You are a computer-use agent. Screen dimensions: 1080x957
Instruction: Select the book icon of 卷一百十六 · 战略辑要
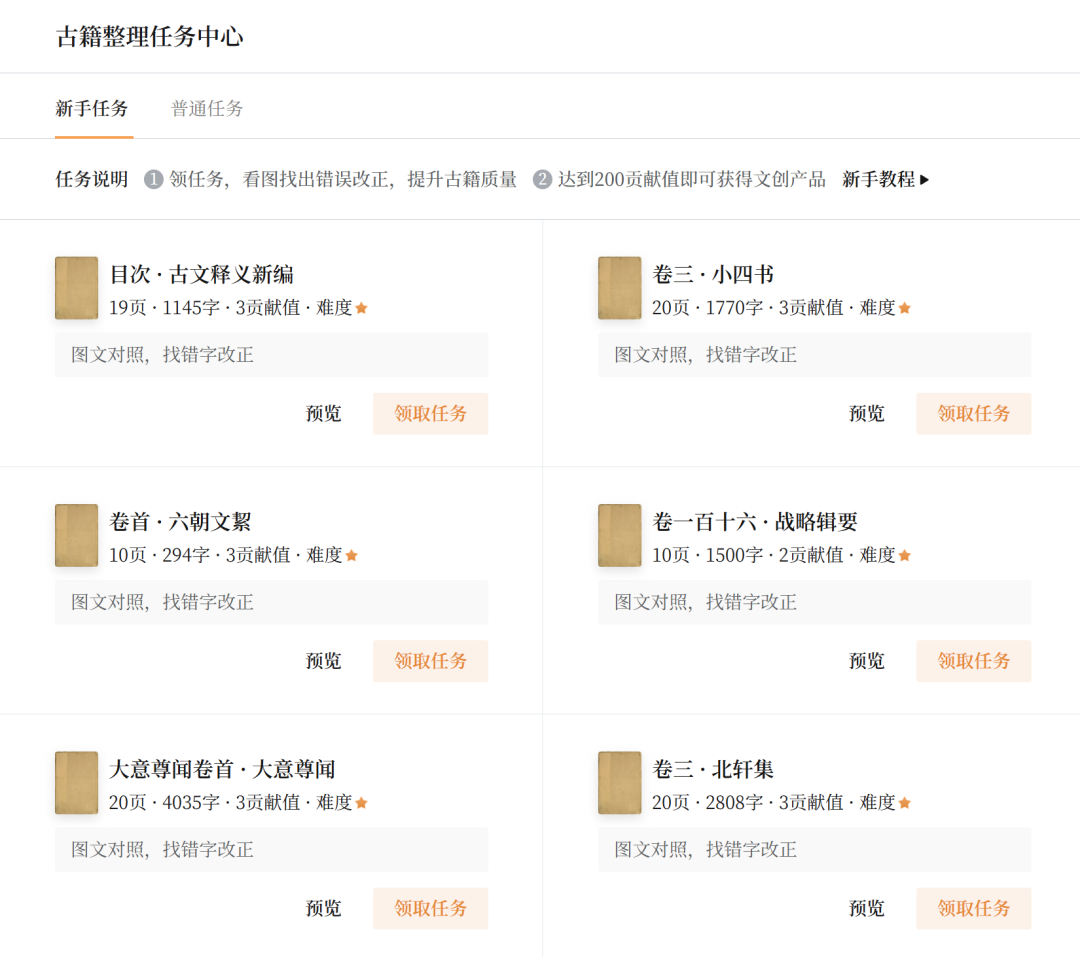click(619, 535)
